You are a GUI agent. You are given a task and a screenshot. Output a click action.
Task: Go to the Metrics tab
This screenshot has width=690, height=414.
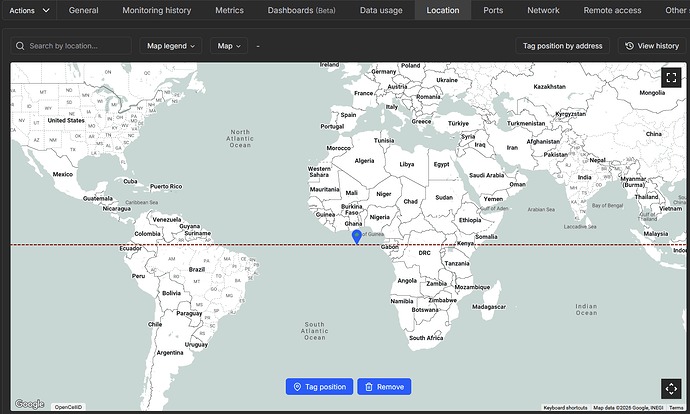click(x=229, y=10)
